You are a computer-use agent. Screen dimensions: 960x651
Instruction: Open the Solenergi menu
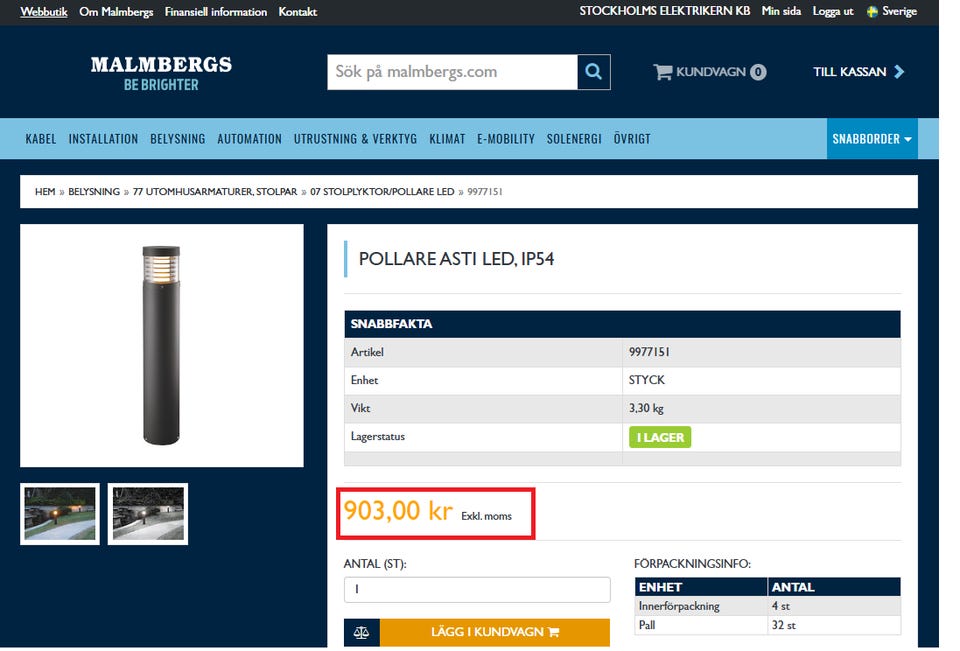coord(574,139)
